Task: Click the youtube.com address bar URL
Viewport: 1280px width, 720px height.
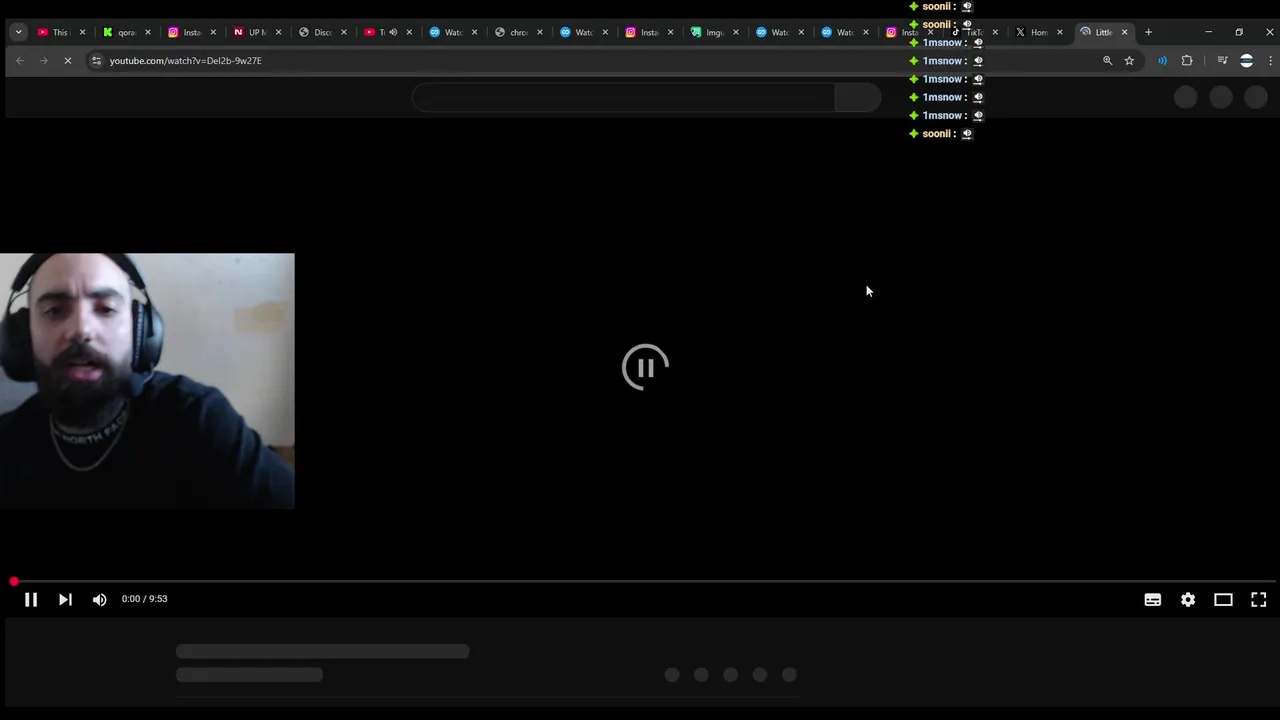Action: pyautogui.click(x=186, y=61)
